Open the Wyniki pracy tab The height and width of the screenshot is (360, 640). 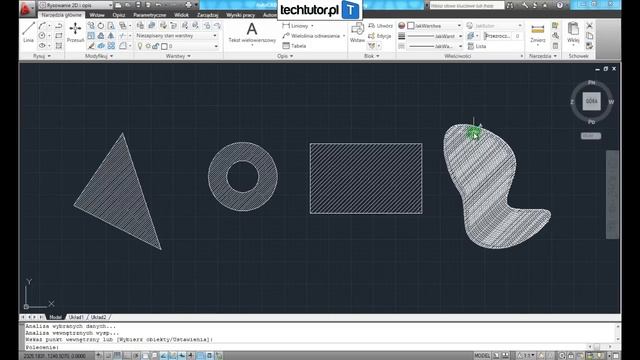pos(240,15)
